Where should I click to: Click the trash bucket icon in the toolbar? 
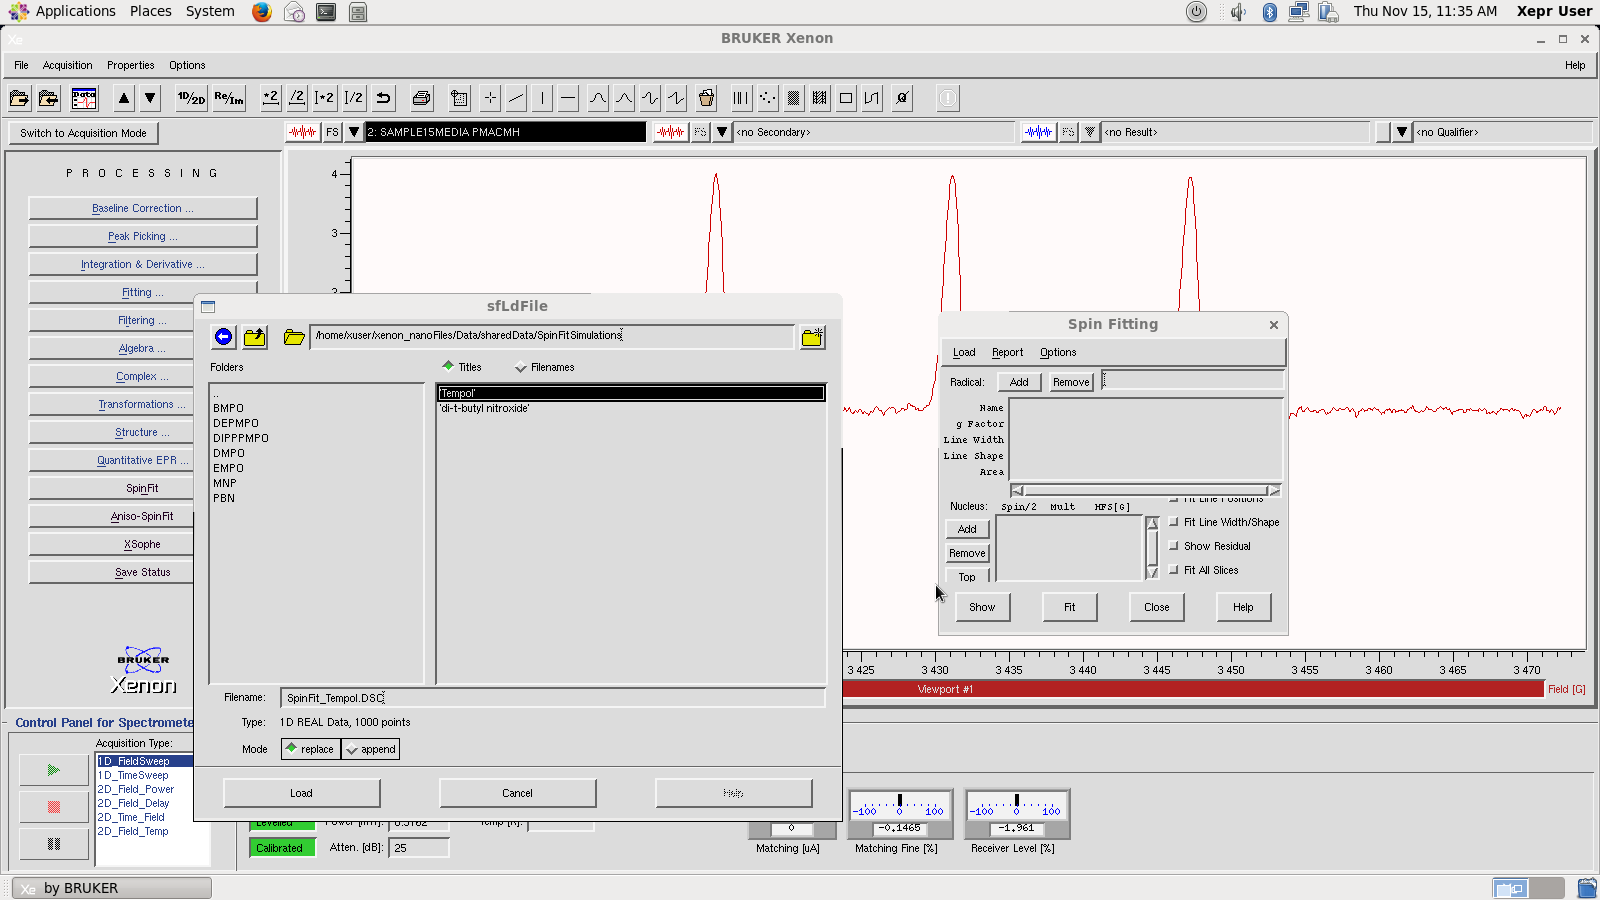click(x=706, y=98)
